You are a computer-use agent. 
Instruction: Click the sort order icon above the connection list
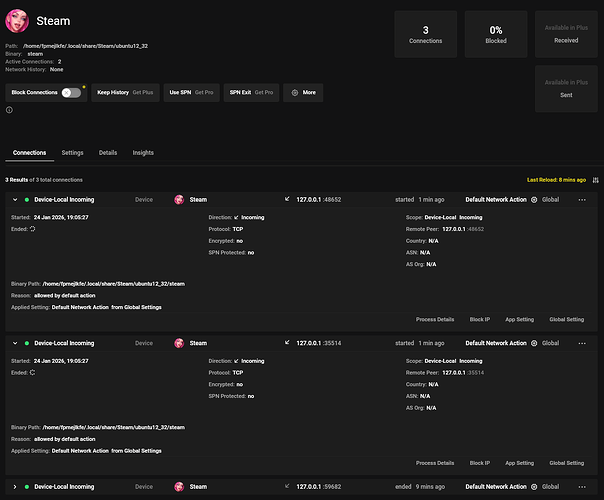(x=595, y=179)
